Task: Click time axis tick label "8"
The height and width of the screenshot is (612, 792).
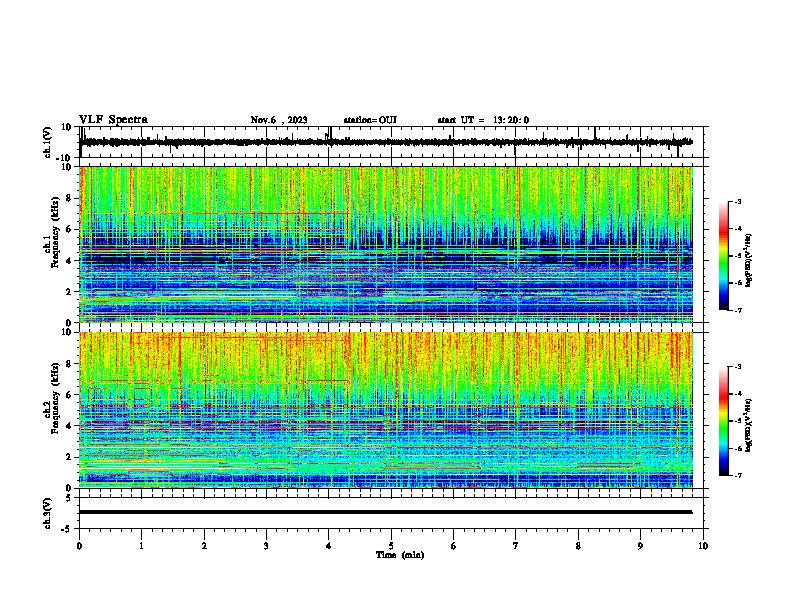Action: [578, 546]
